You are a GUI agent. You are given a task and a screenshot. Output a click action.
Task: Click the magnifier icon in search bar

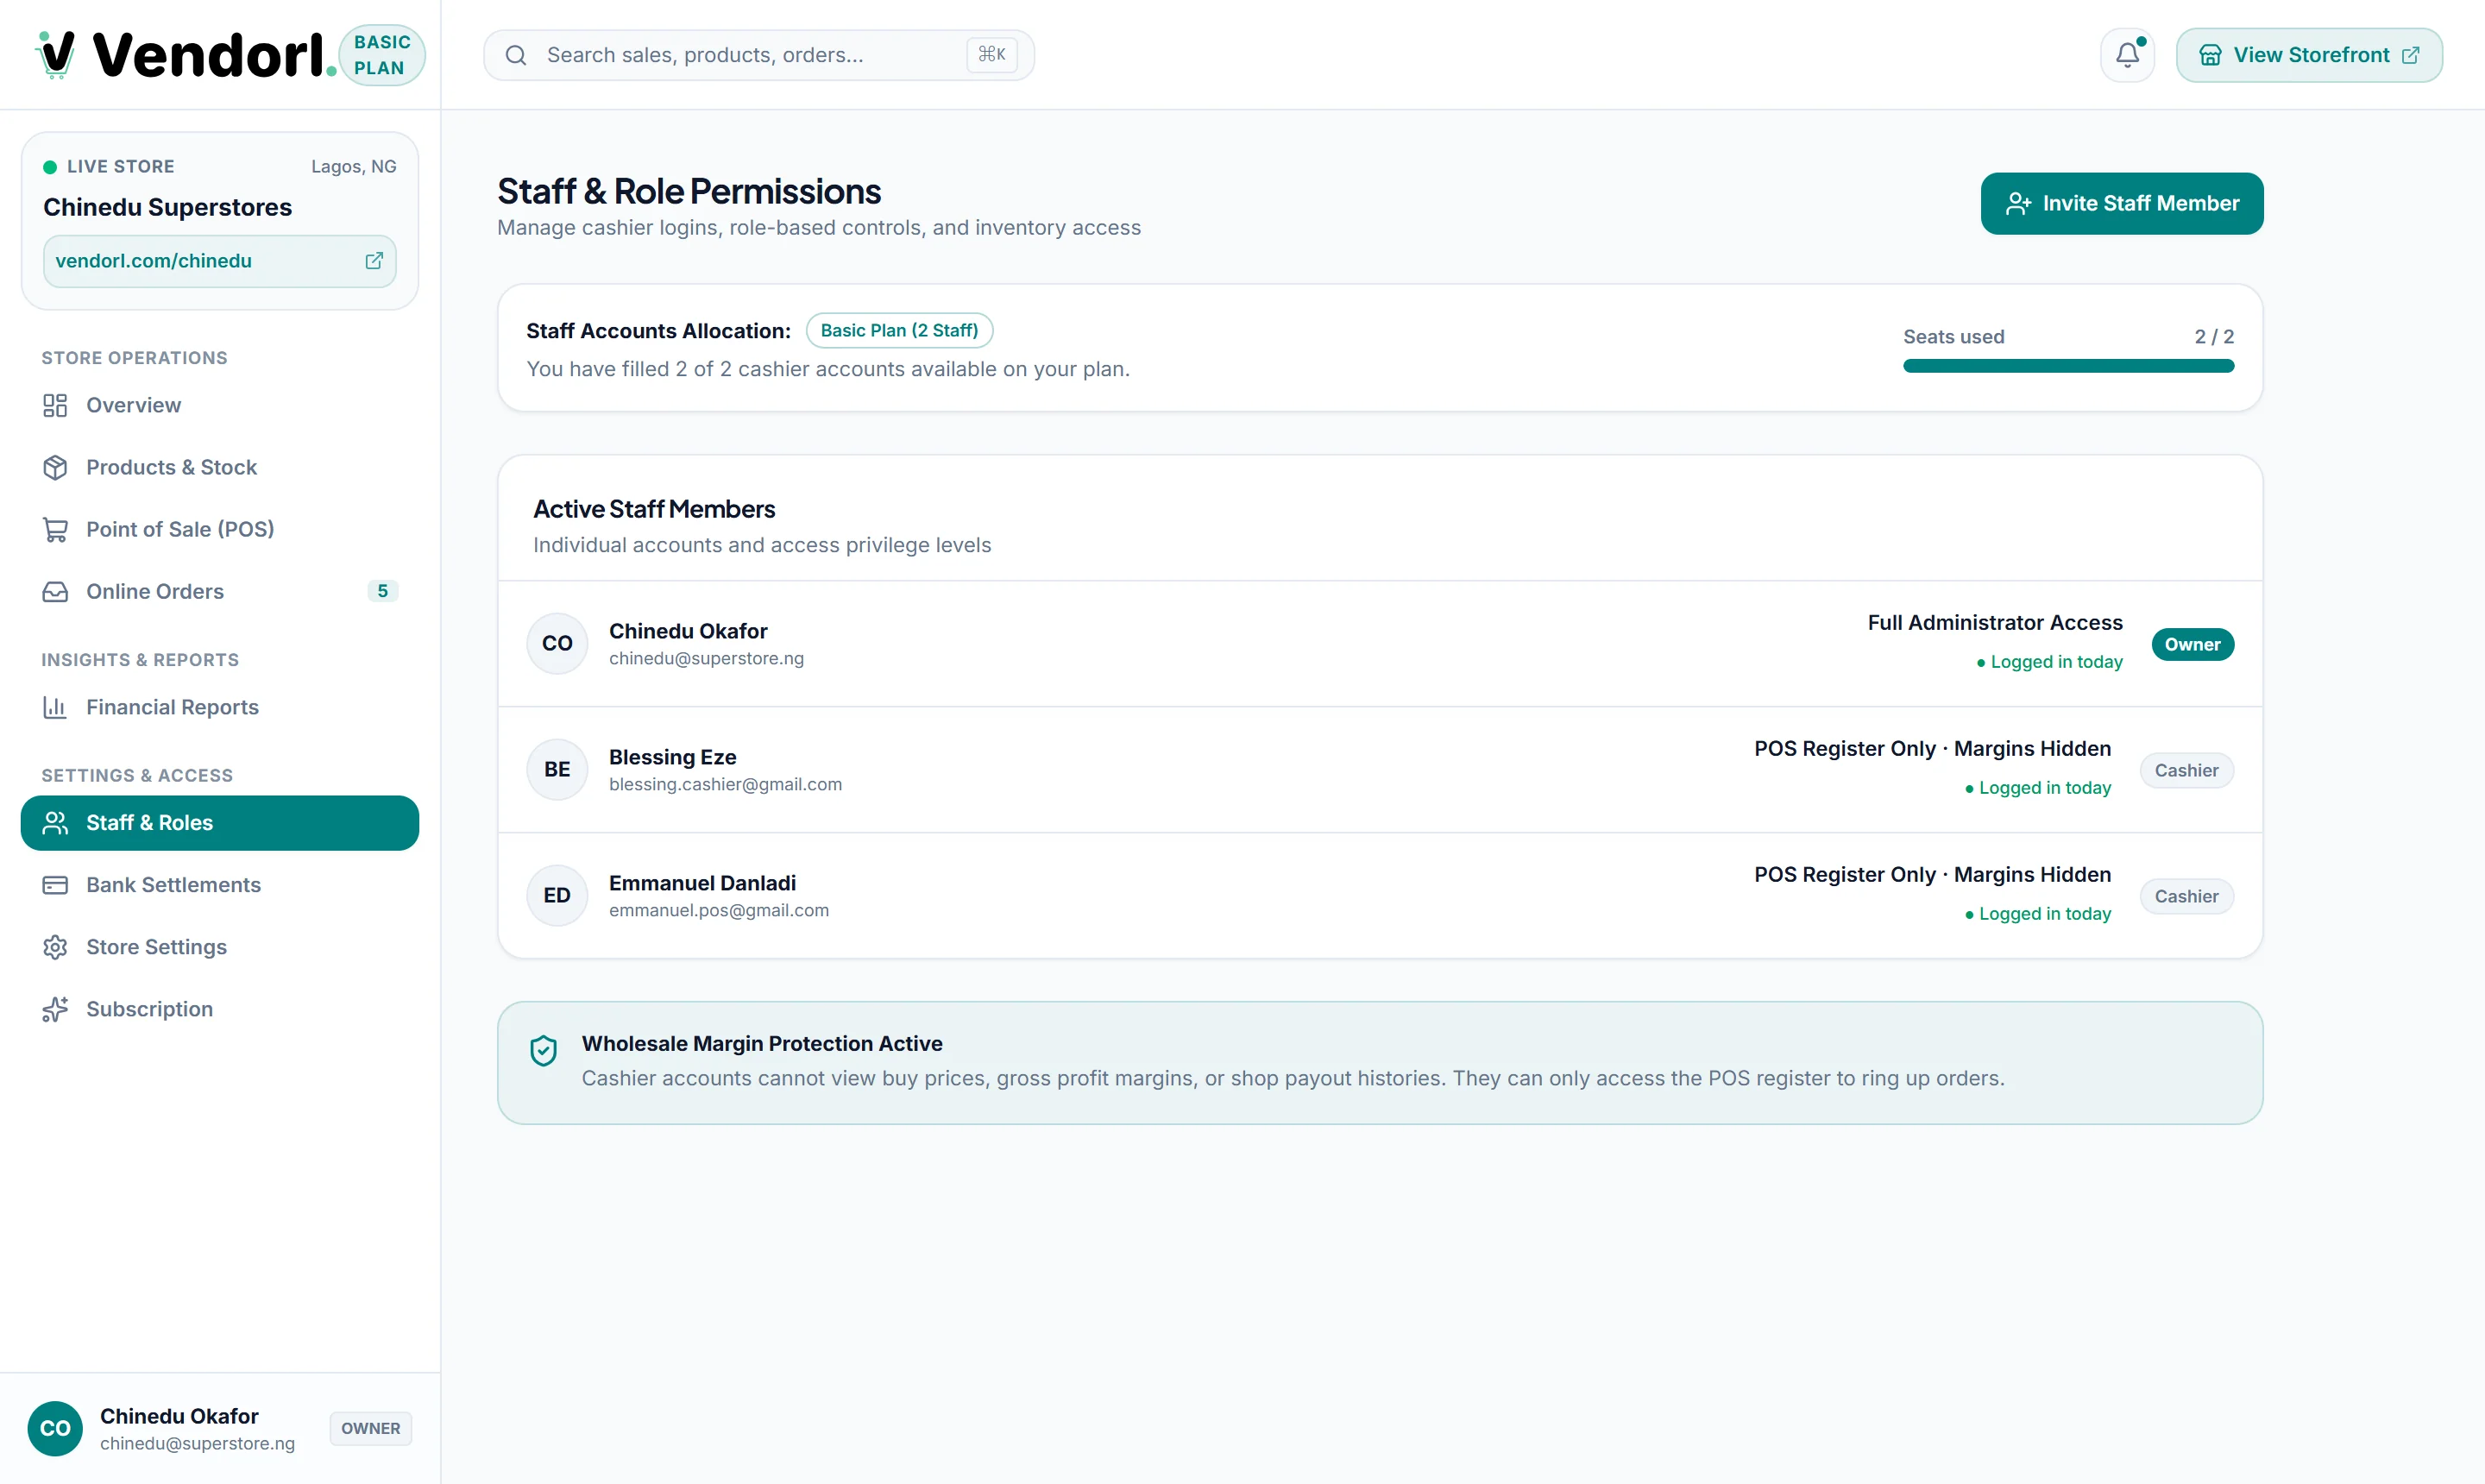click(516, 55)
